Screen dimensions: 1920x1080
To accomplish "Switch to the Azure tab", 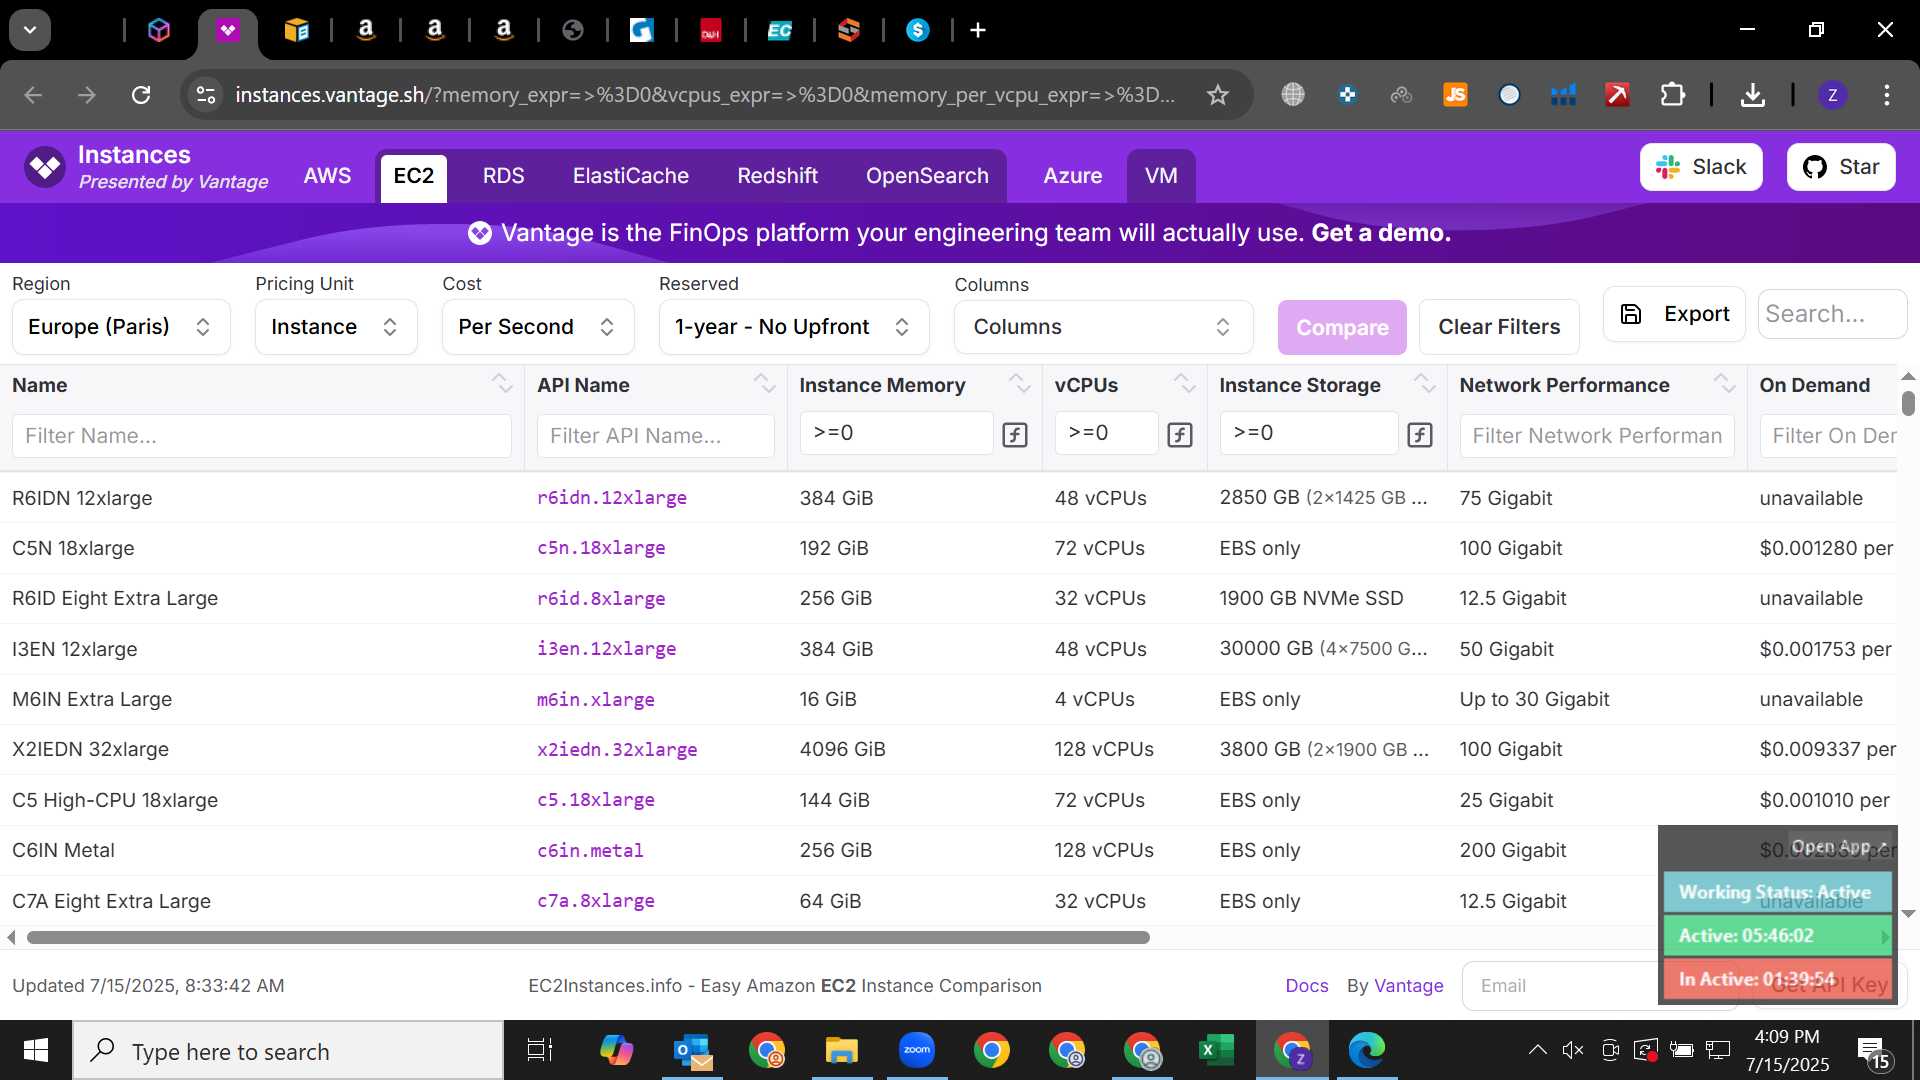I will 1072,176.
